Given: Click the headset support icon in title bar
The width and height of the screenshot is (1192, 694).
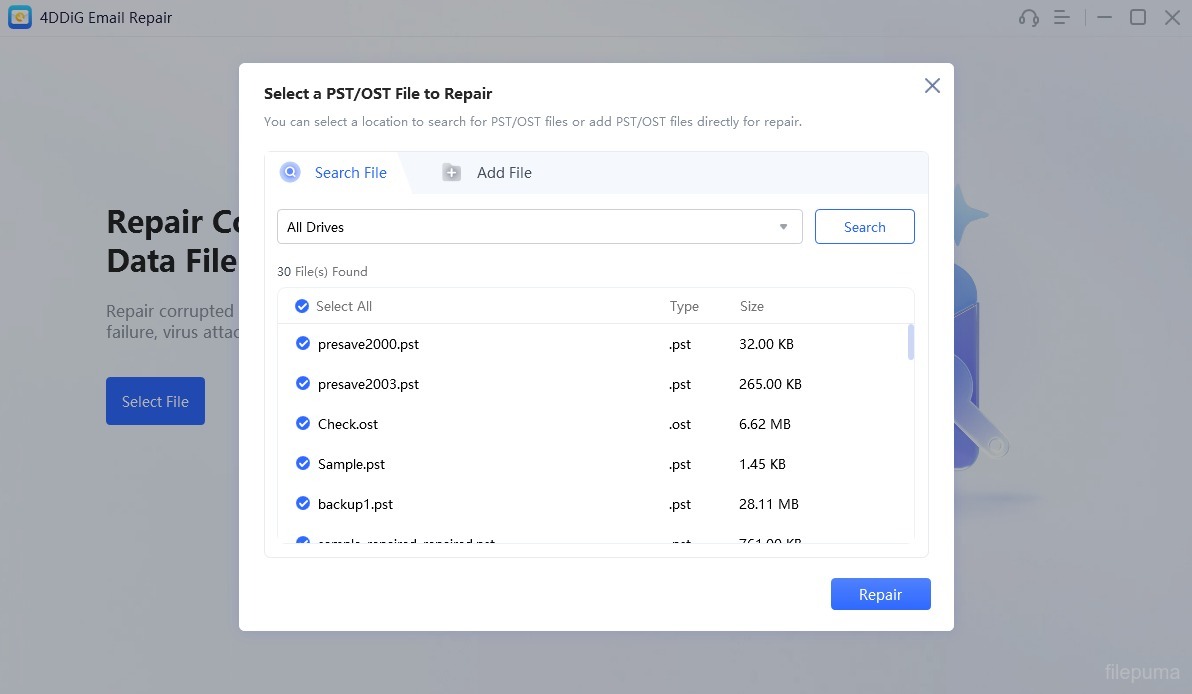Looking at the screenshot, I should (x=1028, y=18).
